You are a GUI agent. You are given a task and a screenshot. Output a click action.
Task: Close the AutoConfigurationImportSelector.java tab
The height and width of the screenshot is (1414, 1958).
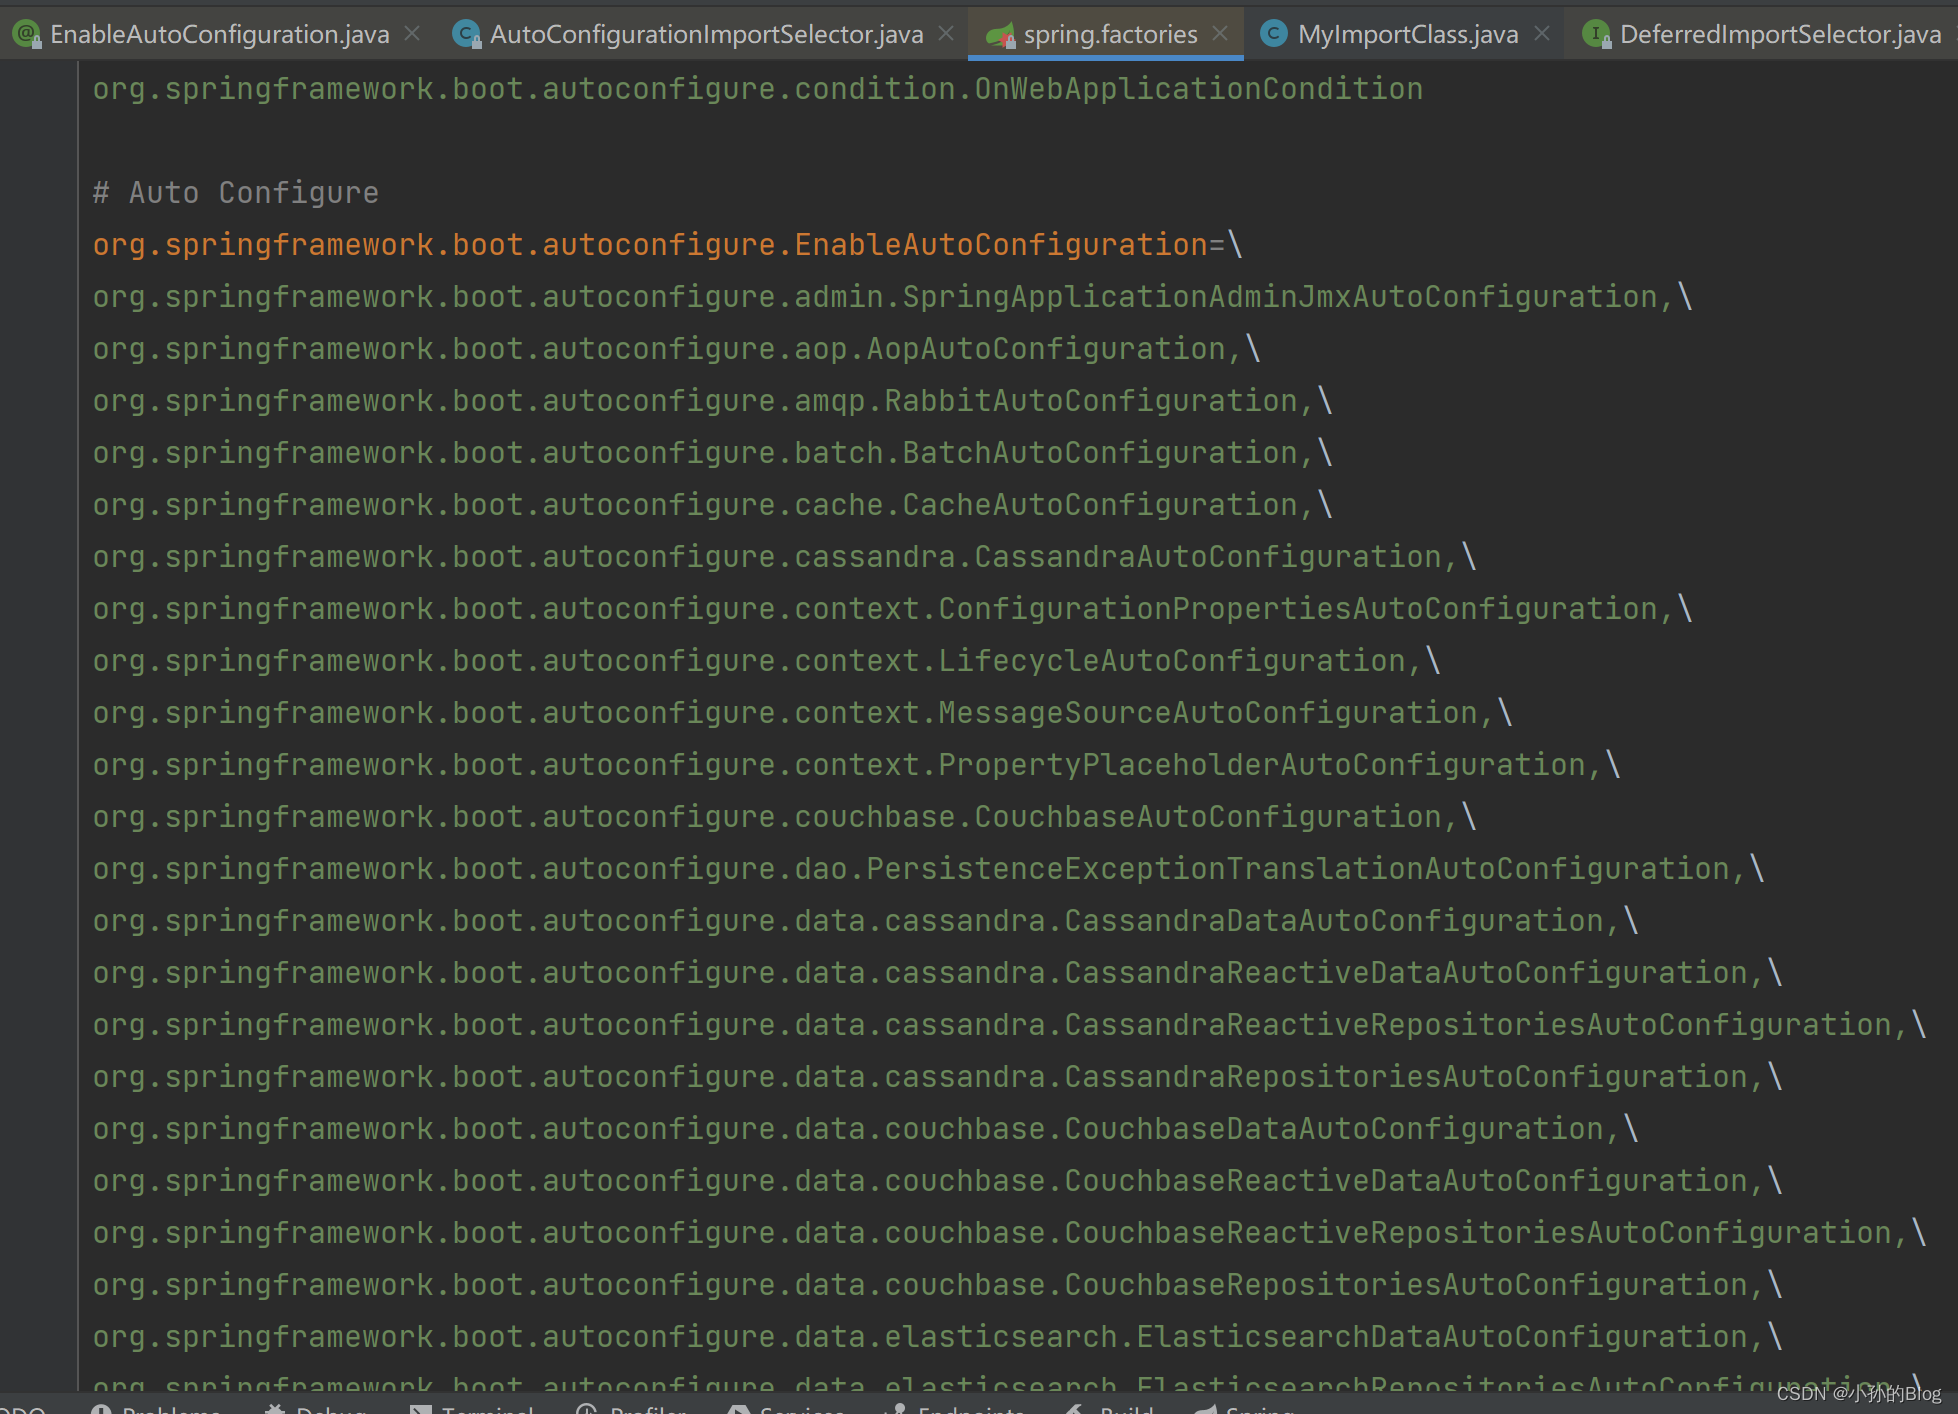click(x=946, y=34)
